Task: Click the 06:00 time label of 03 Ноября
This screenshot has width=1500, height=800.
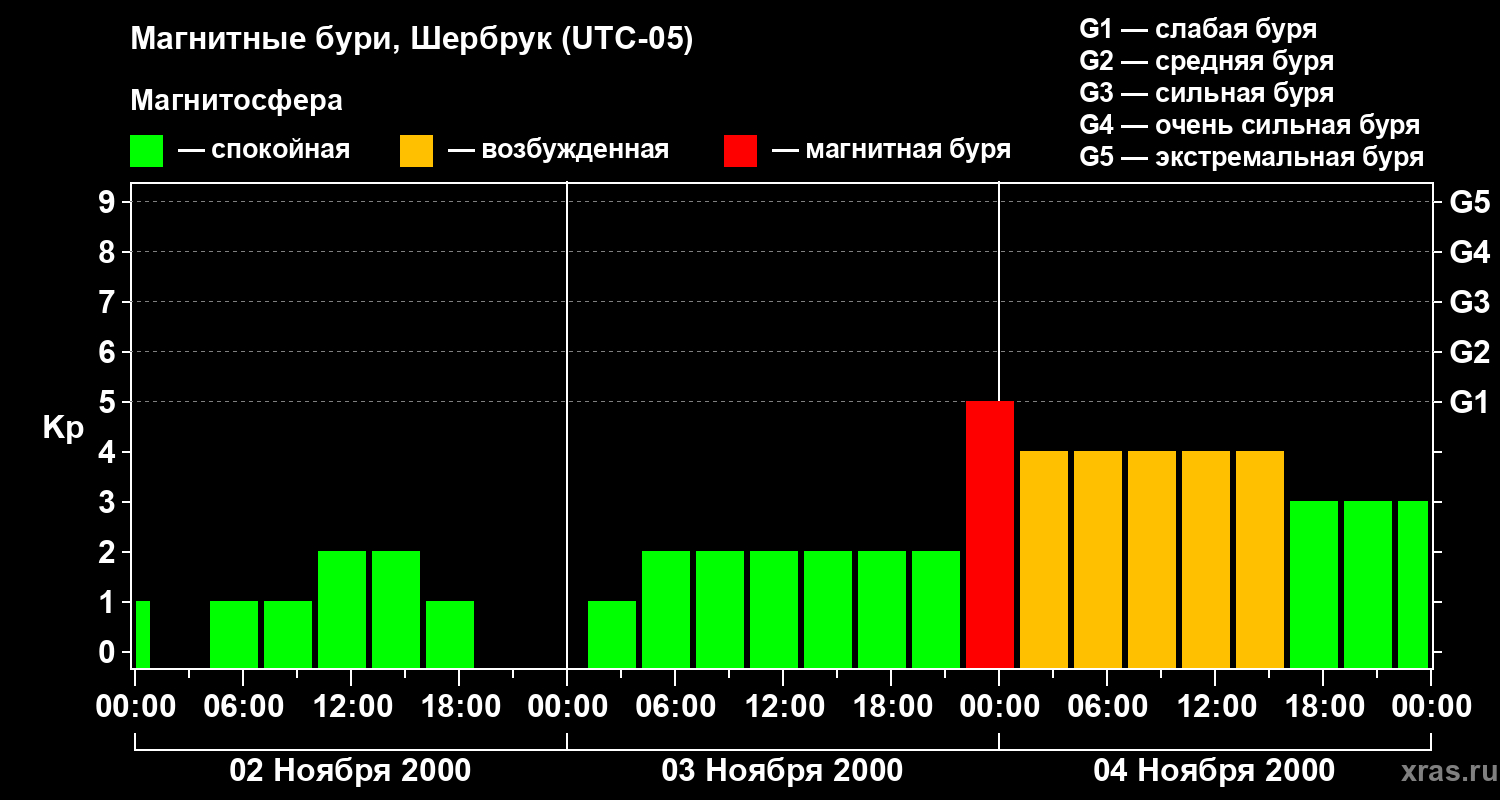Action: 674,707
